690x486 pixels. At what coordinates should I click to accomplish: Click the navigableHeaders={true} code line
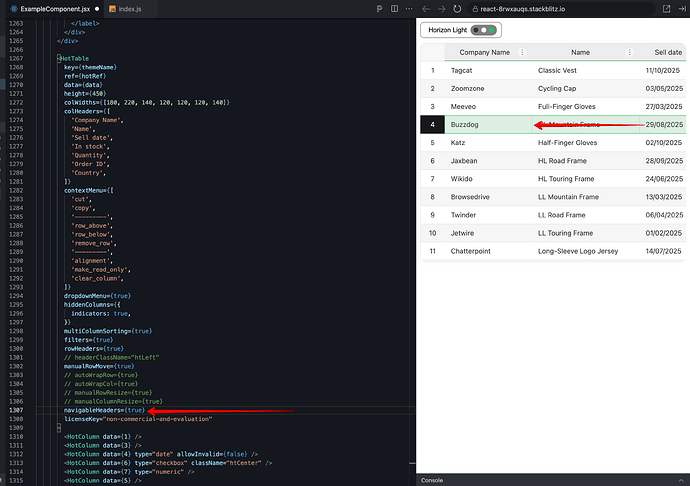pos(104,410)
